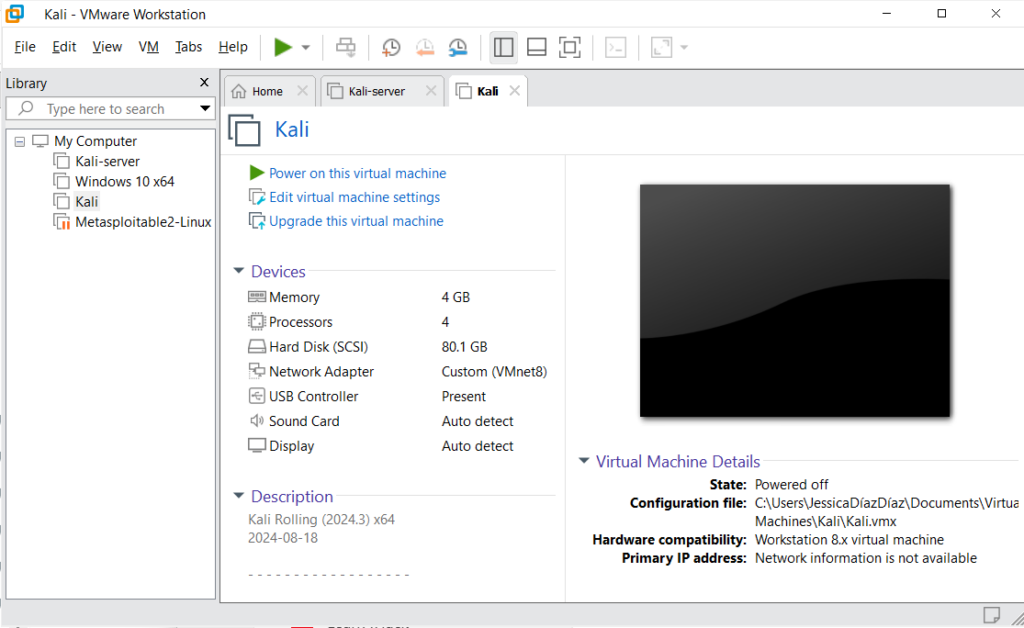Screen dimensions: 1024x628
Task: Click Edit virtual machine settings link
Action: pyautogui.click(x=354, y=197)
